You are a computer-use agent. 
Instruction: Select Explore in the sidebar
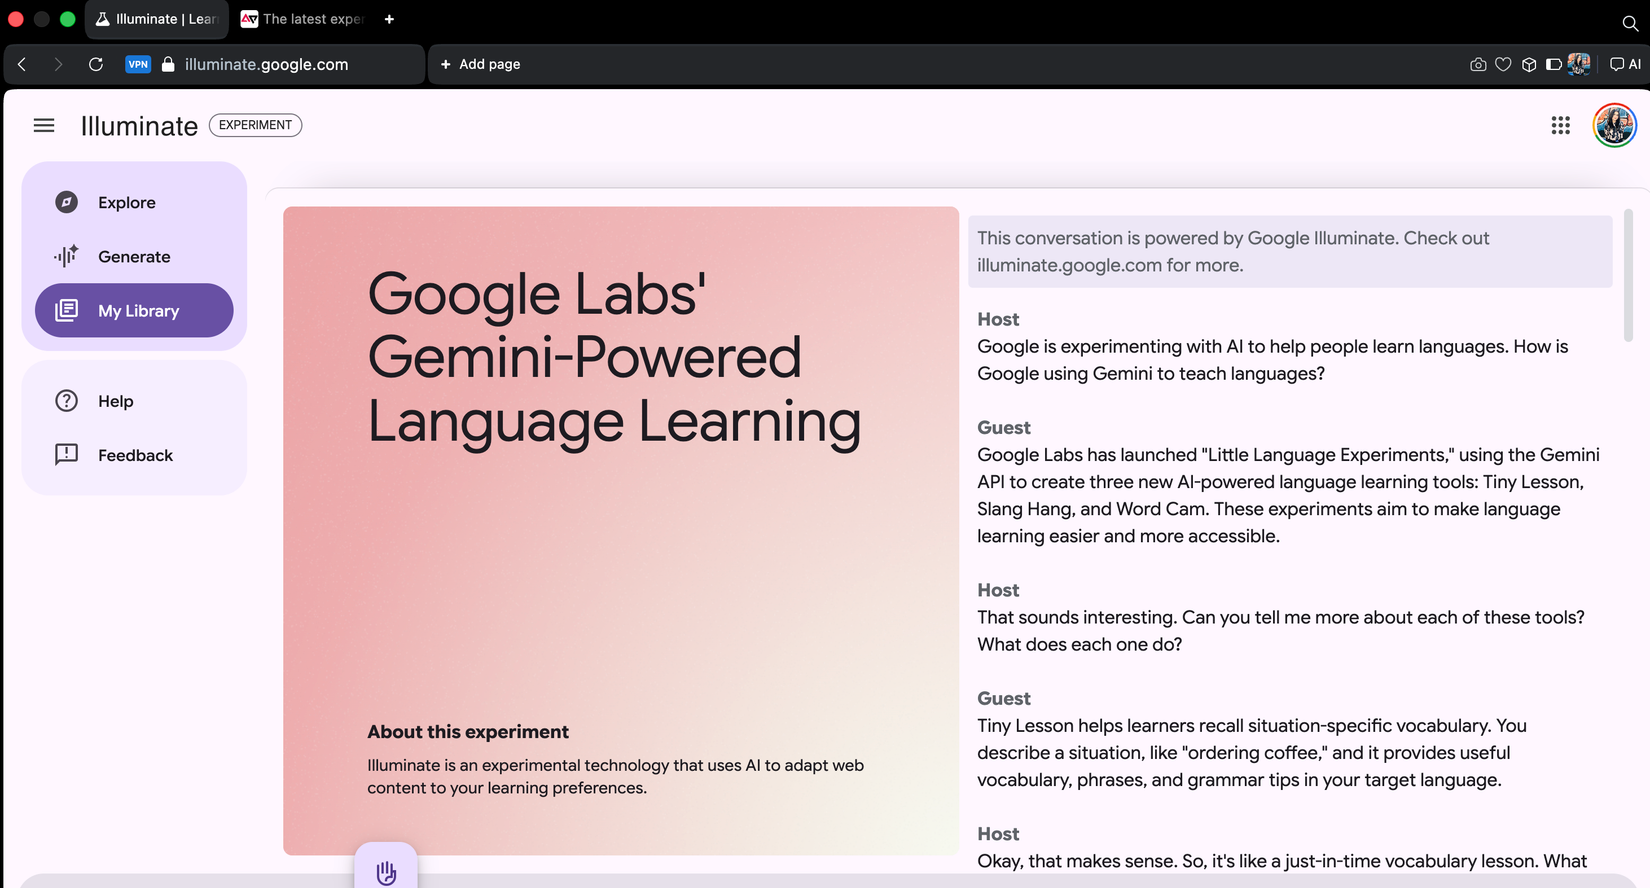pos(127,203)
